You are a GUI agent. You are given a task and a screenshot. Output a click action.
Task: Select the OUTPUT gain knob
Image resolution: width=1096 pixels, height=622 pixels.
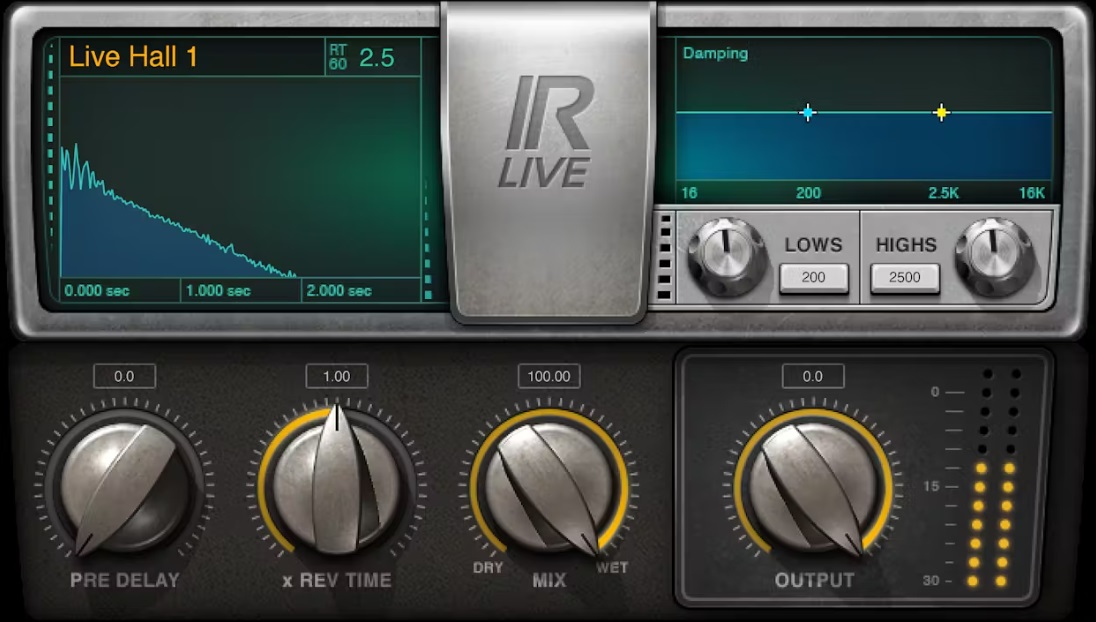point(811,480)
